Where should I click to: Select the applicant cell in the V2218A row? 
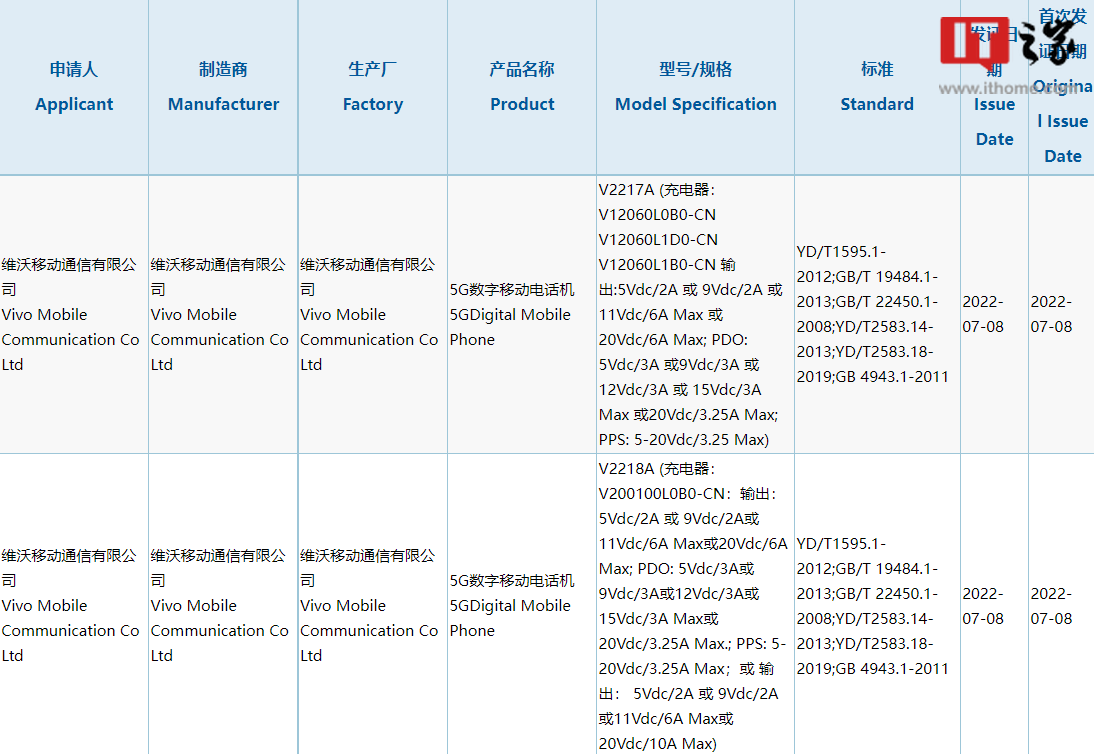point(74,605)
